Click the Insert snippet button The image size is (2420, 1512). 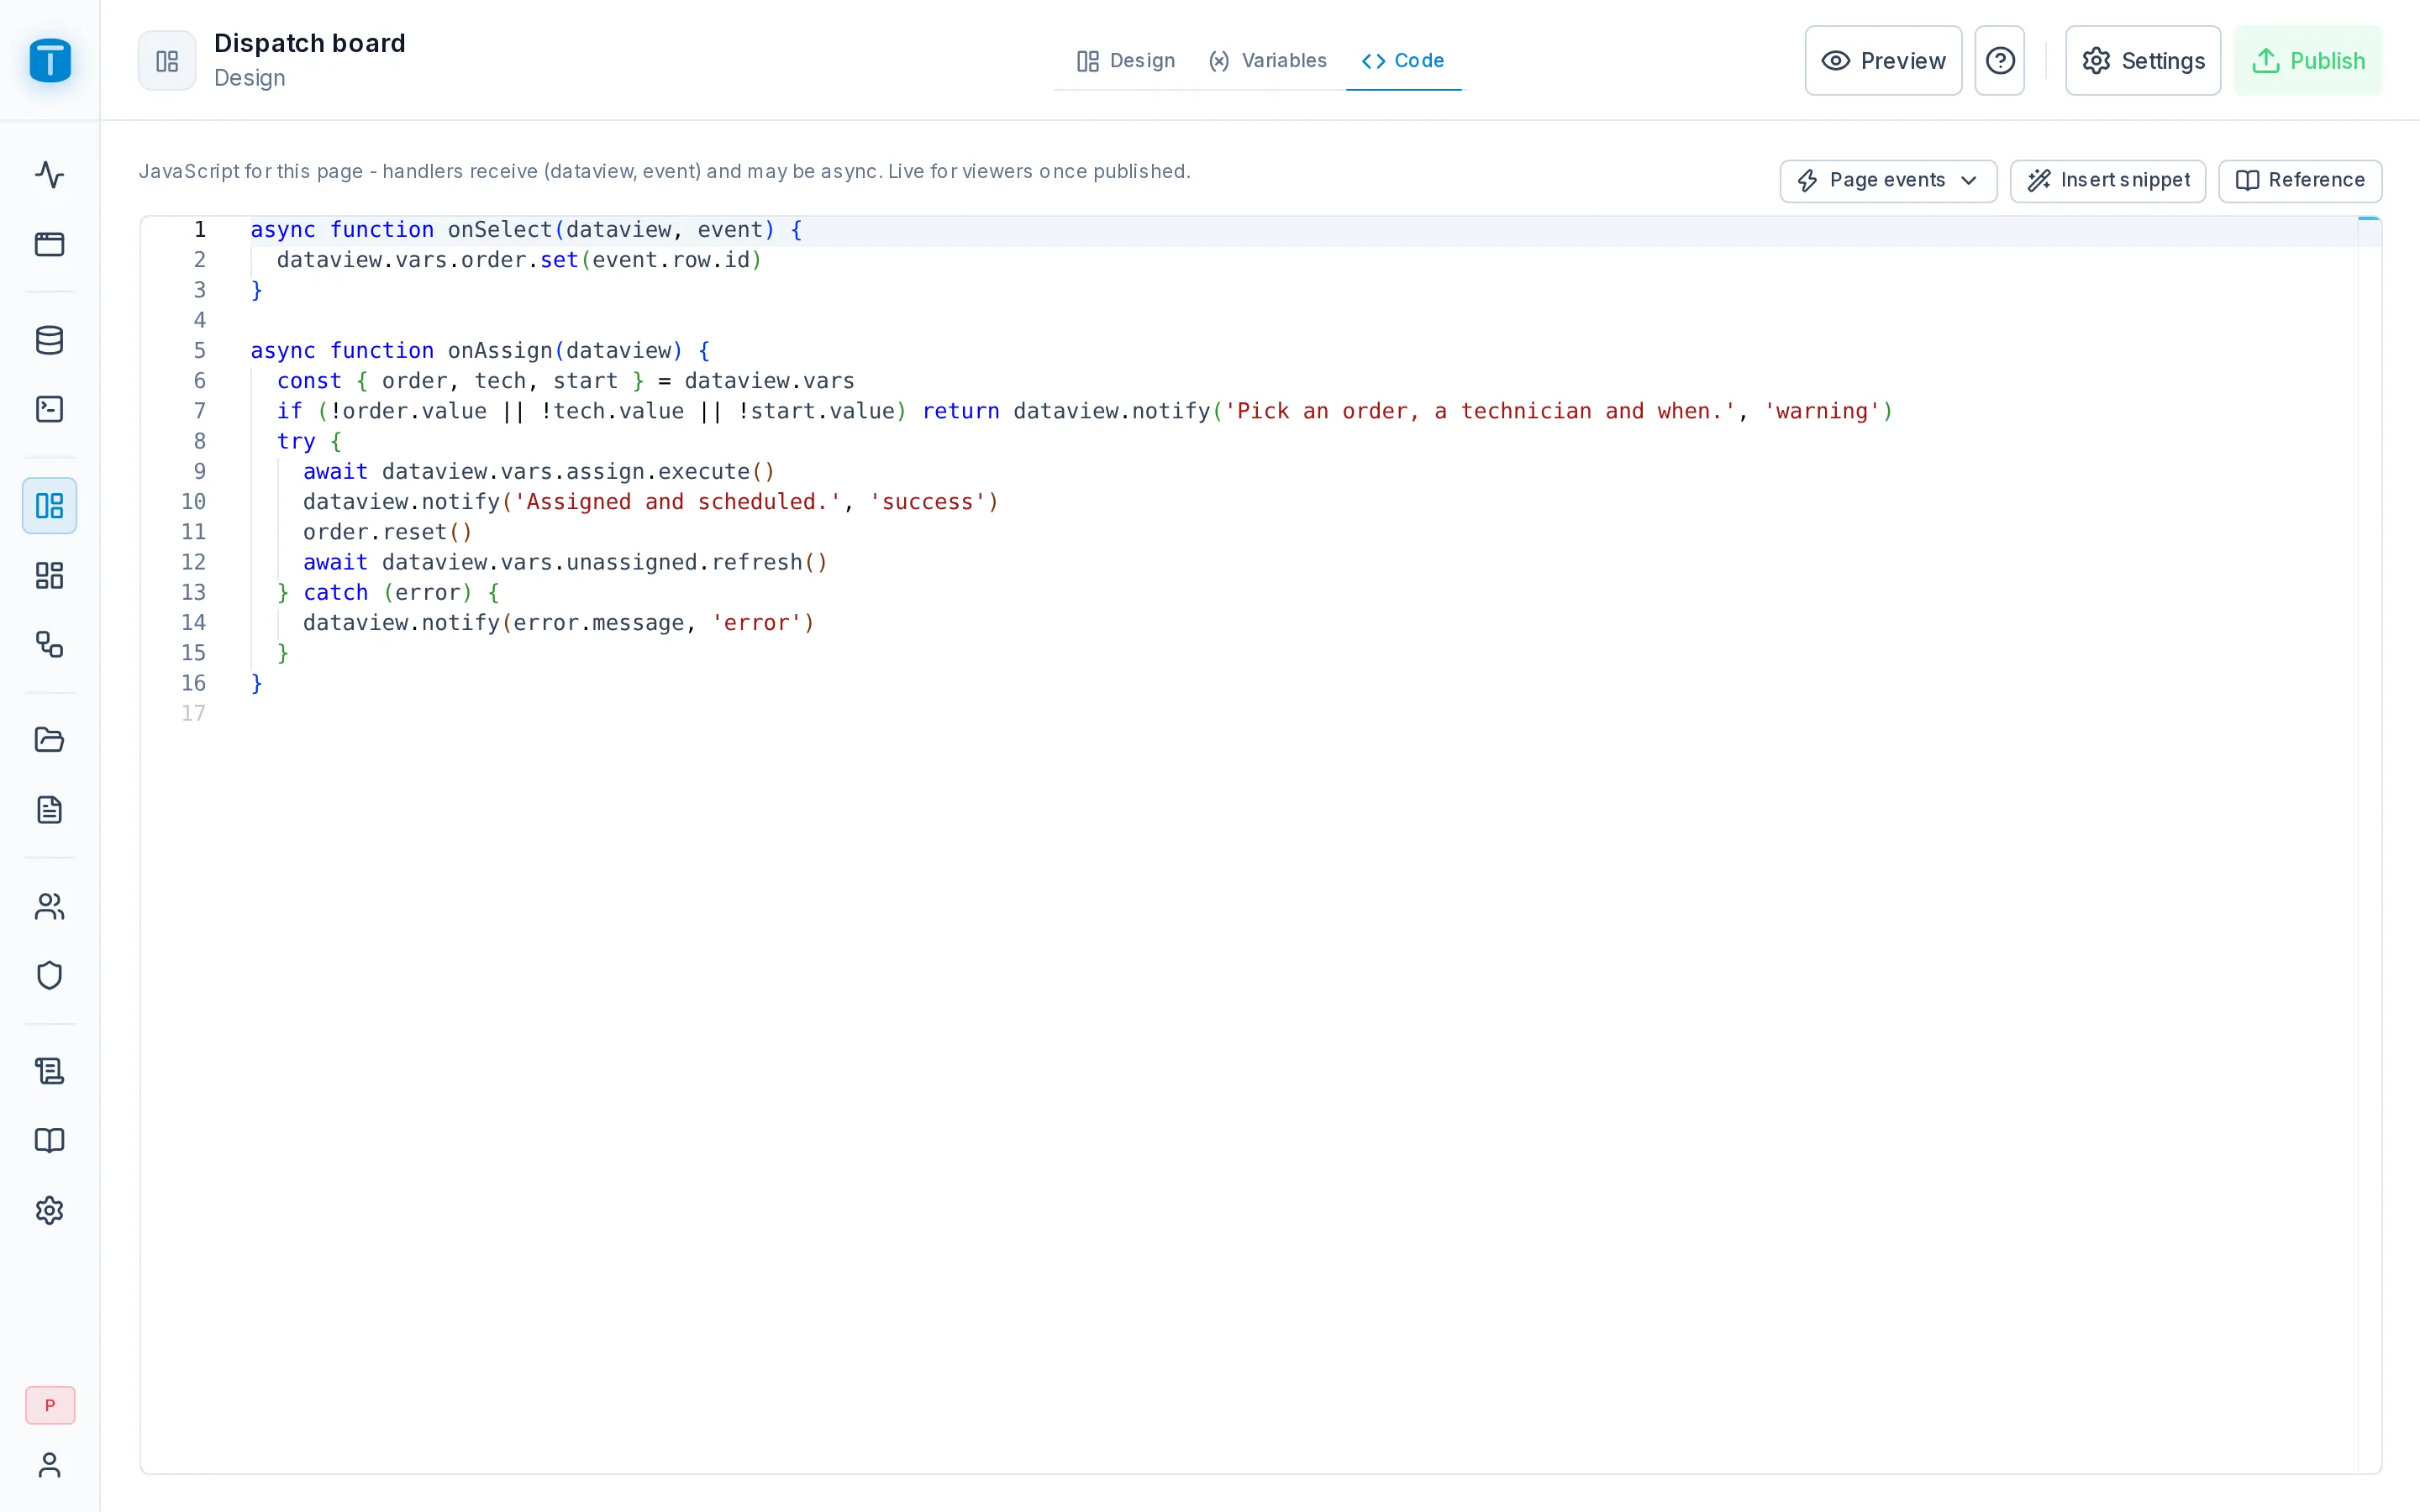point(2108,181)
